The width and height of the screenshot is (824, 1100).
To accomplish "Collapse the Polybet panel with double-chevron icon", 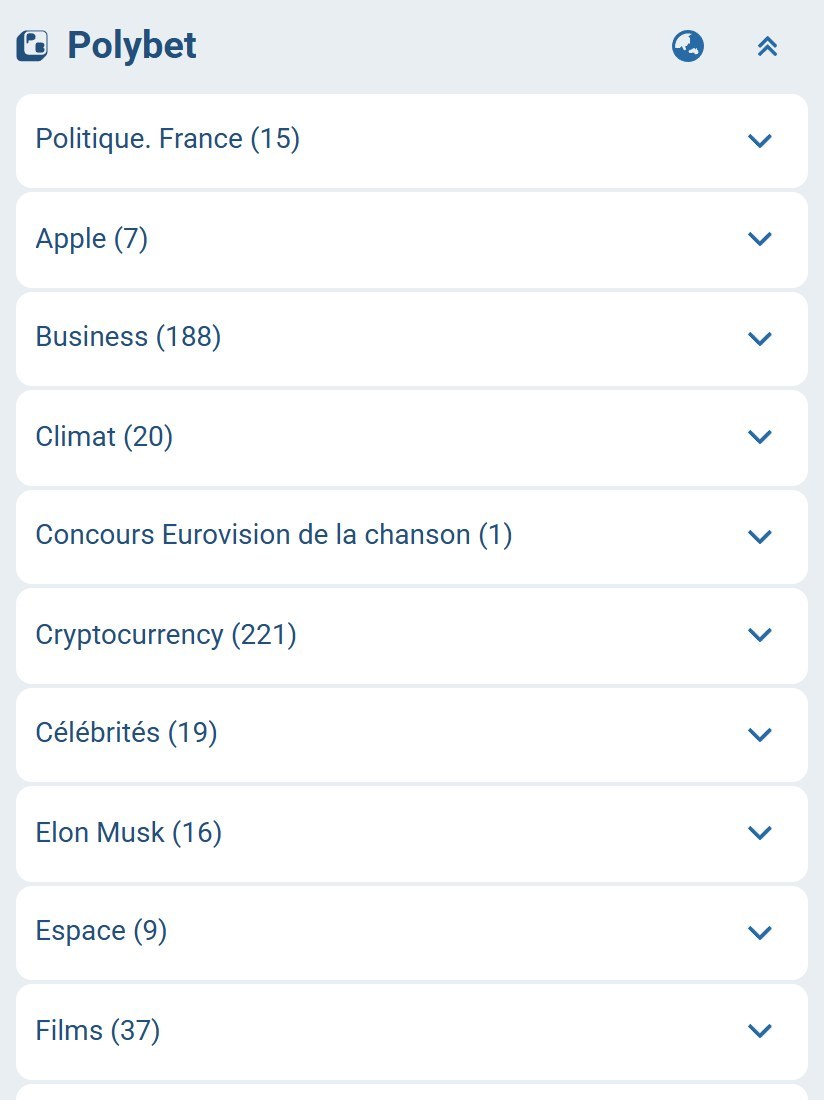I will click(x=767, y=47).
